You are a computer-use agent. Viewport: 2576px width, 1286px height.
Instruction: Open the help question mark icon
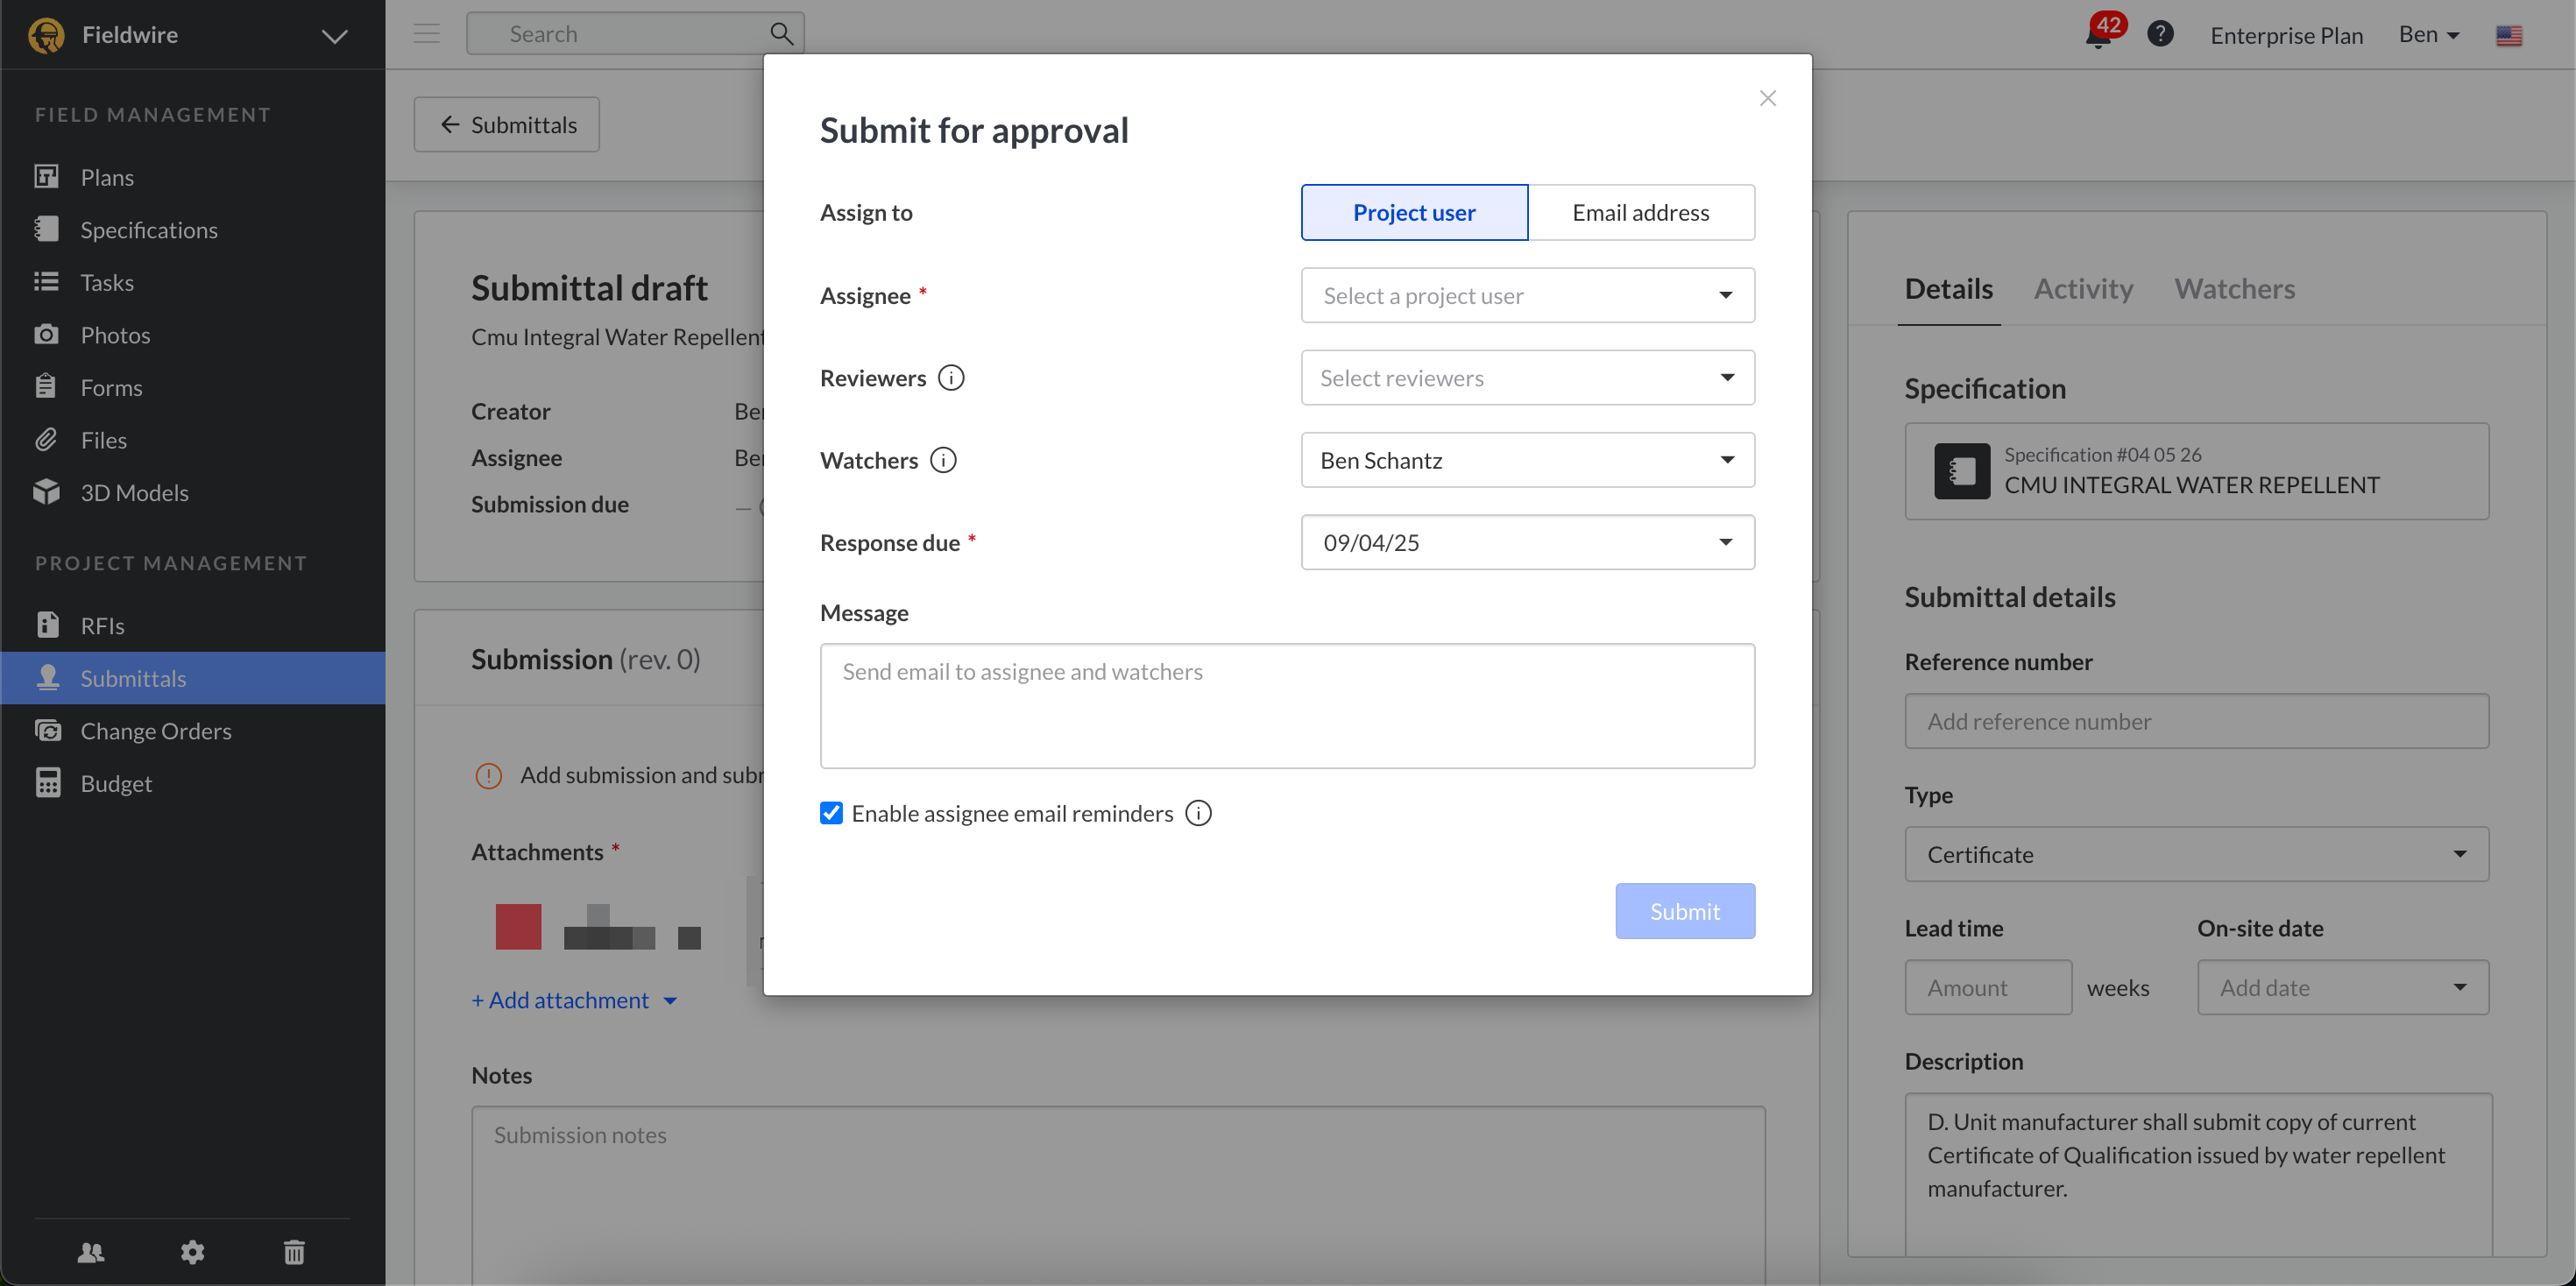click(2160, 34)
